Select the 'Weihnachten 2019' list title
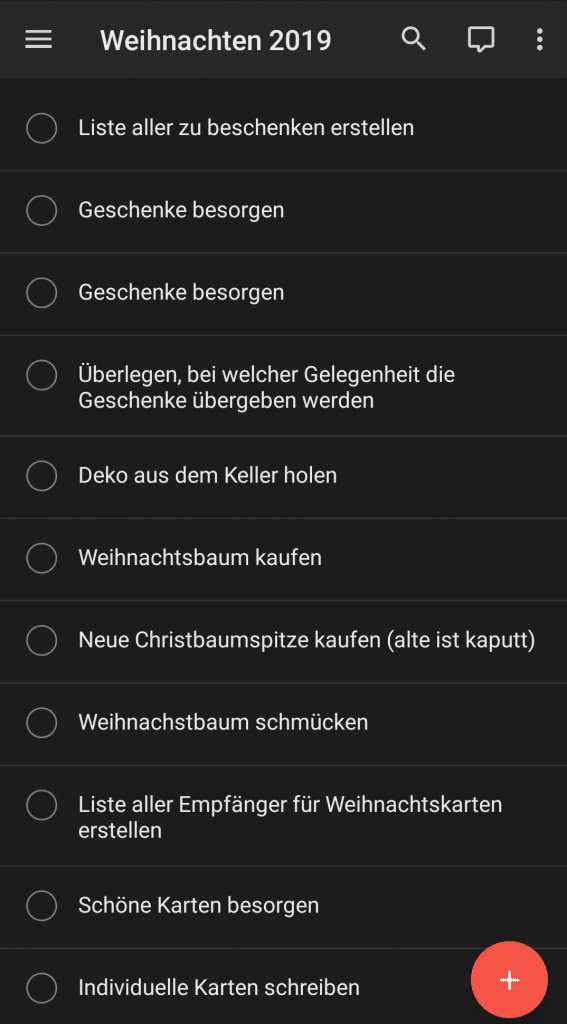This screenshot has width=567, height=1024. [x=216, y=40]
